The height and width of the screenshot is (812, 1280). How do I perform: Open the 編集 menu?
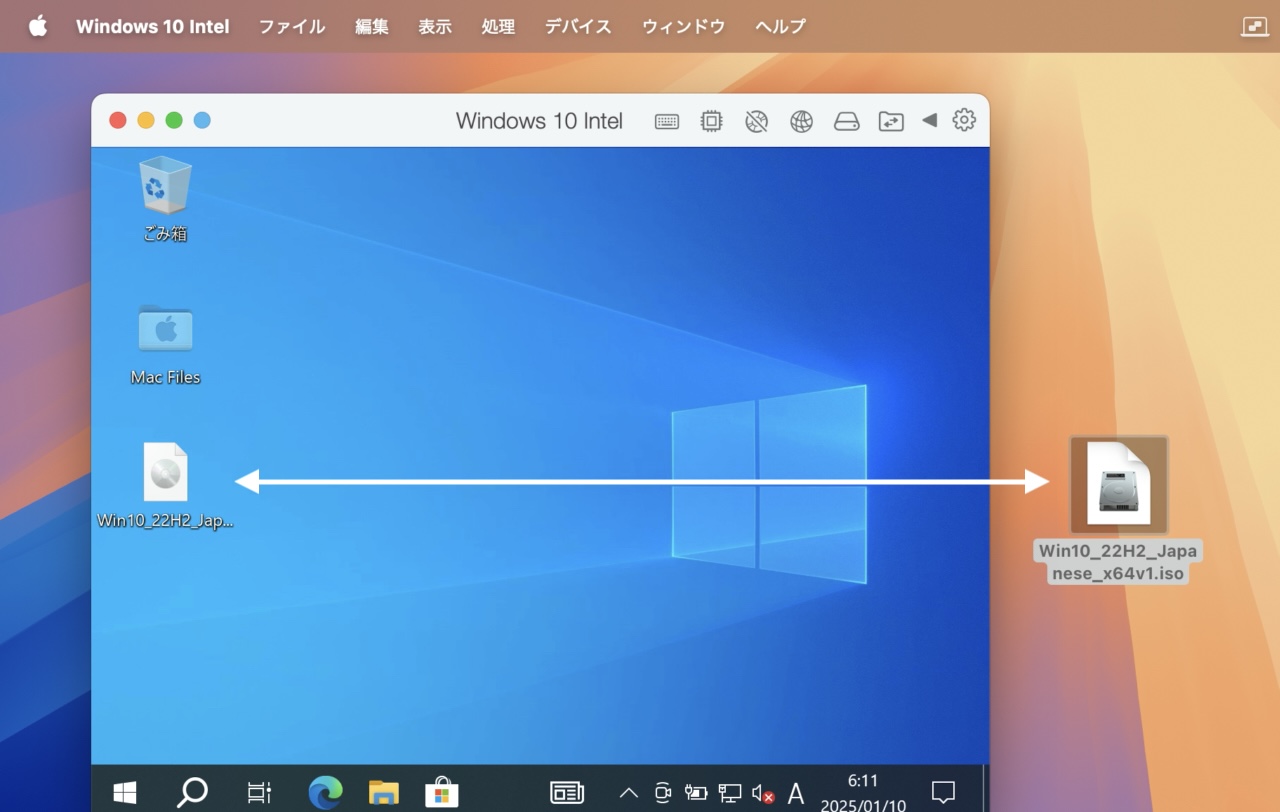pos(372,27)
